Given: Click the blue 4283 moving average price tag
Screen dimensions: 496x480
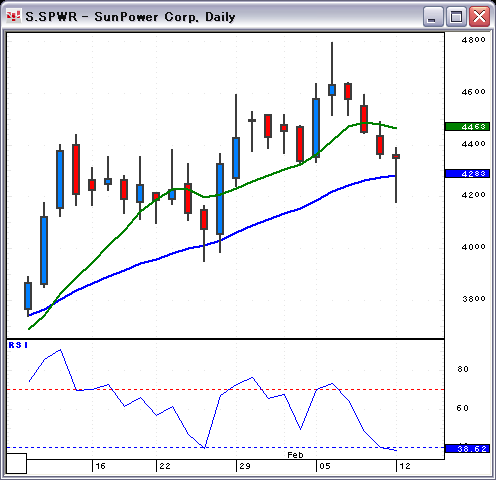Looking at the screenshot, I should (467, 174).
